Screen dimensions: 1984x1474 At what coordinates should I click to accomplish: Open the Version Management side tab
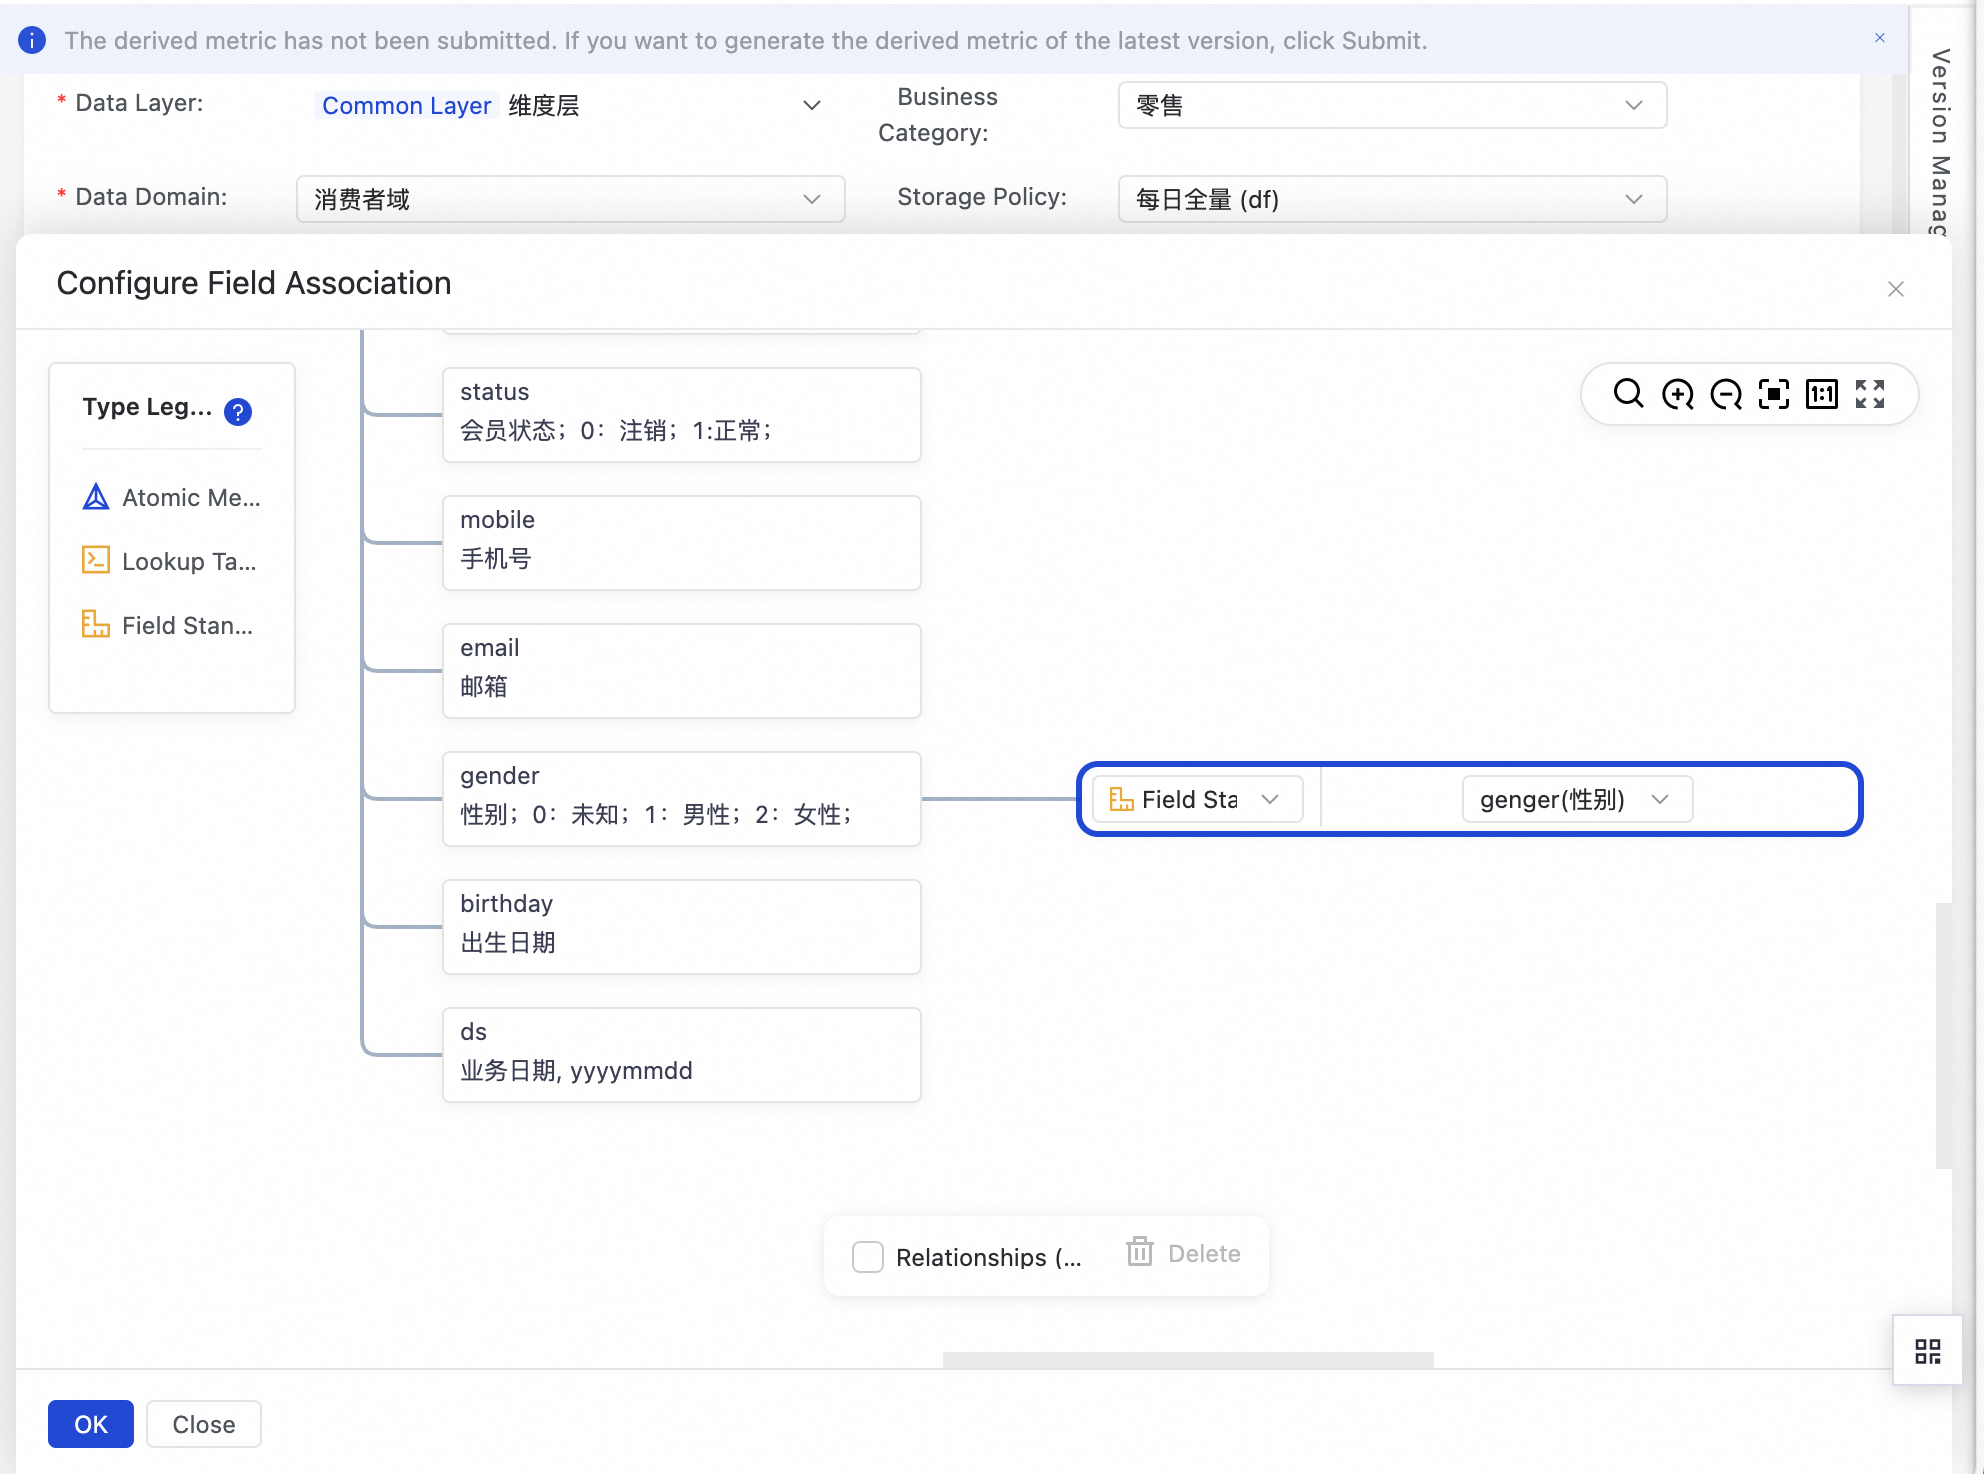click(x=1940, y=140)
